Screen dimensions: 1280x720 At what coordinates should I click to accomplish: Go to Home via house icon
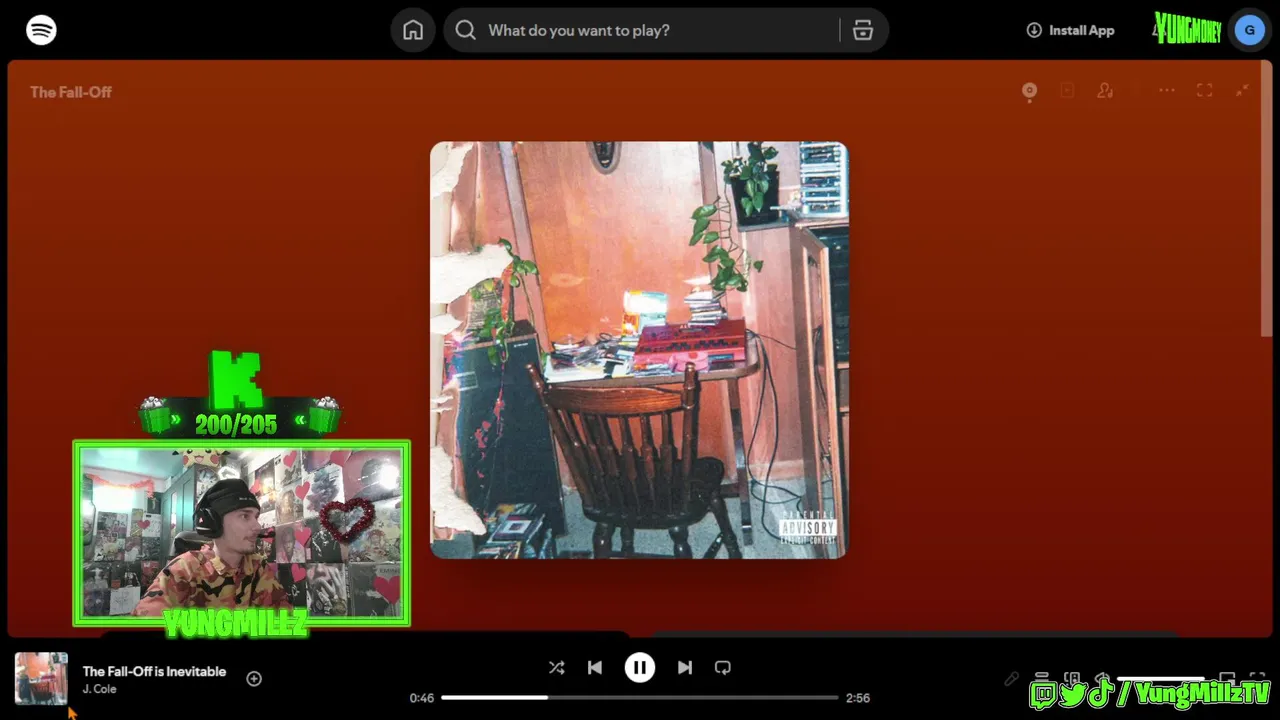coord(413,30)
